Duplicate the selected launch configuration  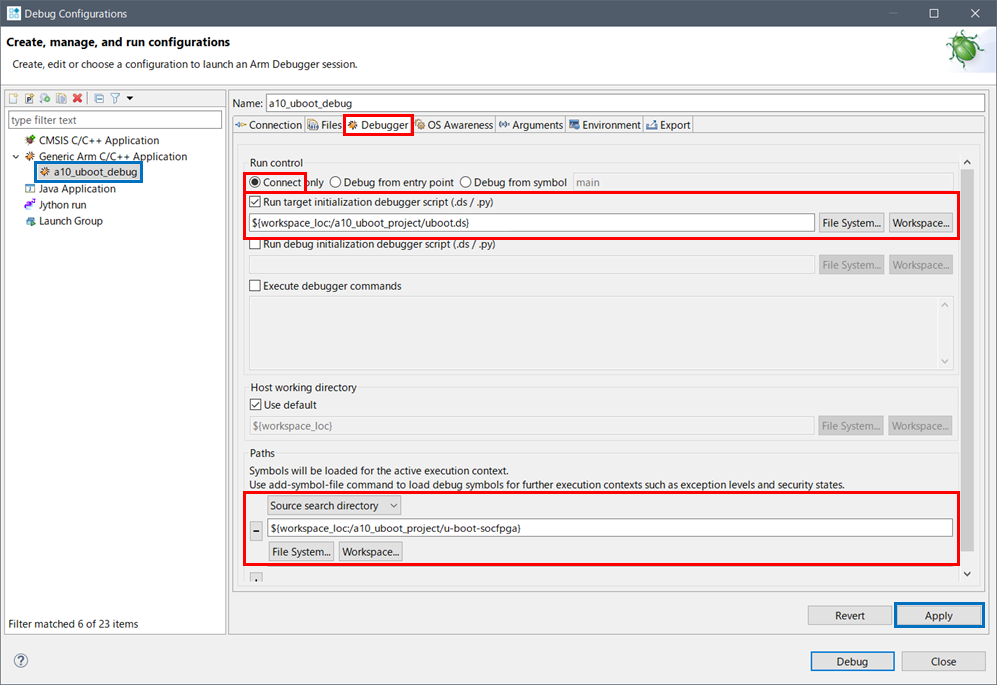pyautogui.click(x=61, y=98)
